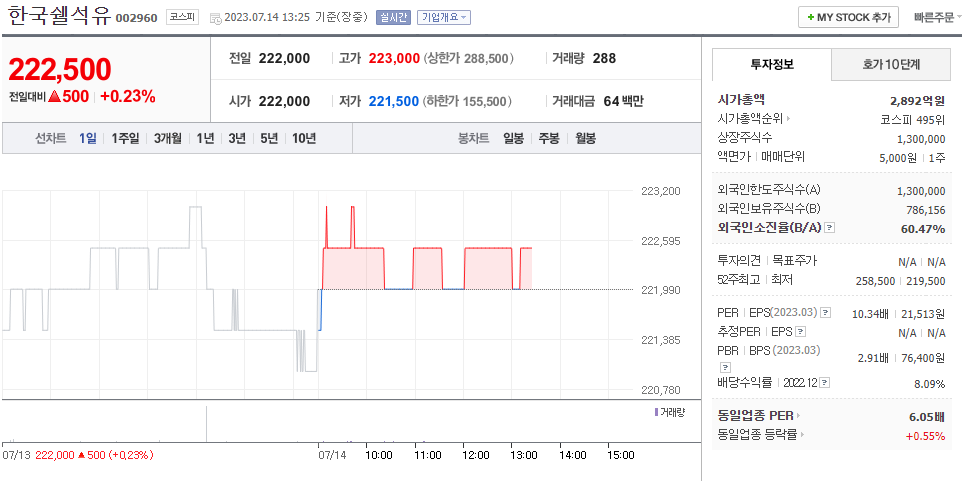The image size is (972, 481).
Task: Click the 코스피 495위 ranking value
Action: point(912,120)
